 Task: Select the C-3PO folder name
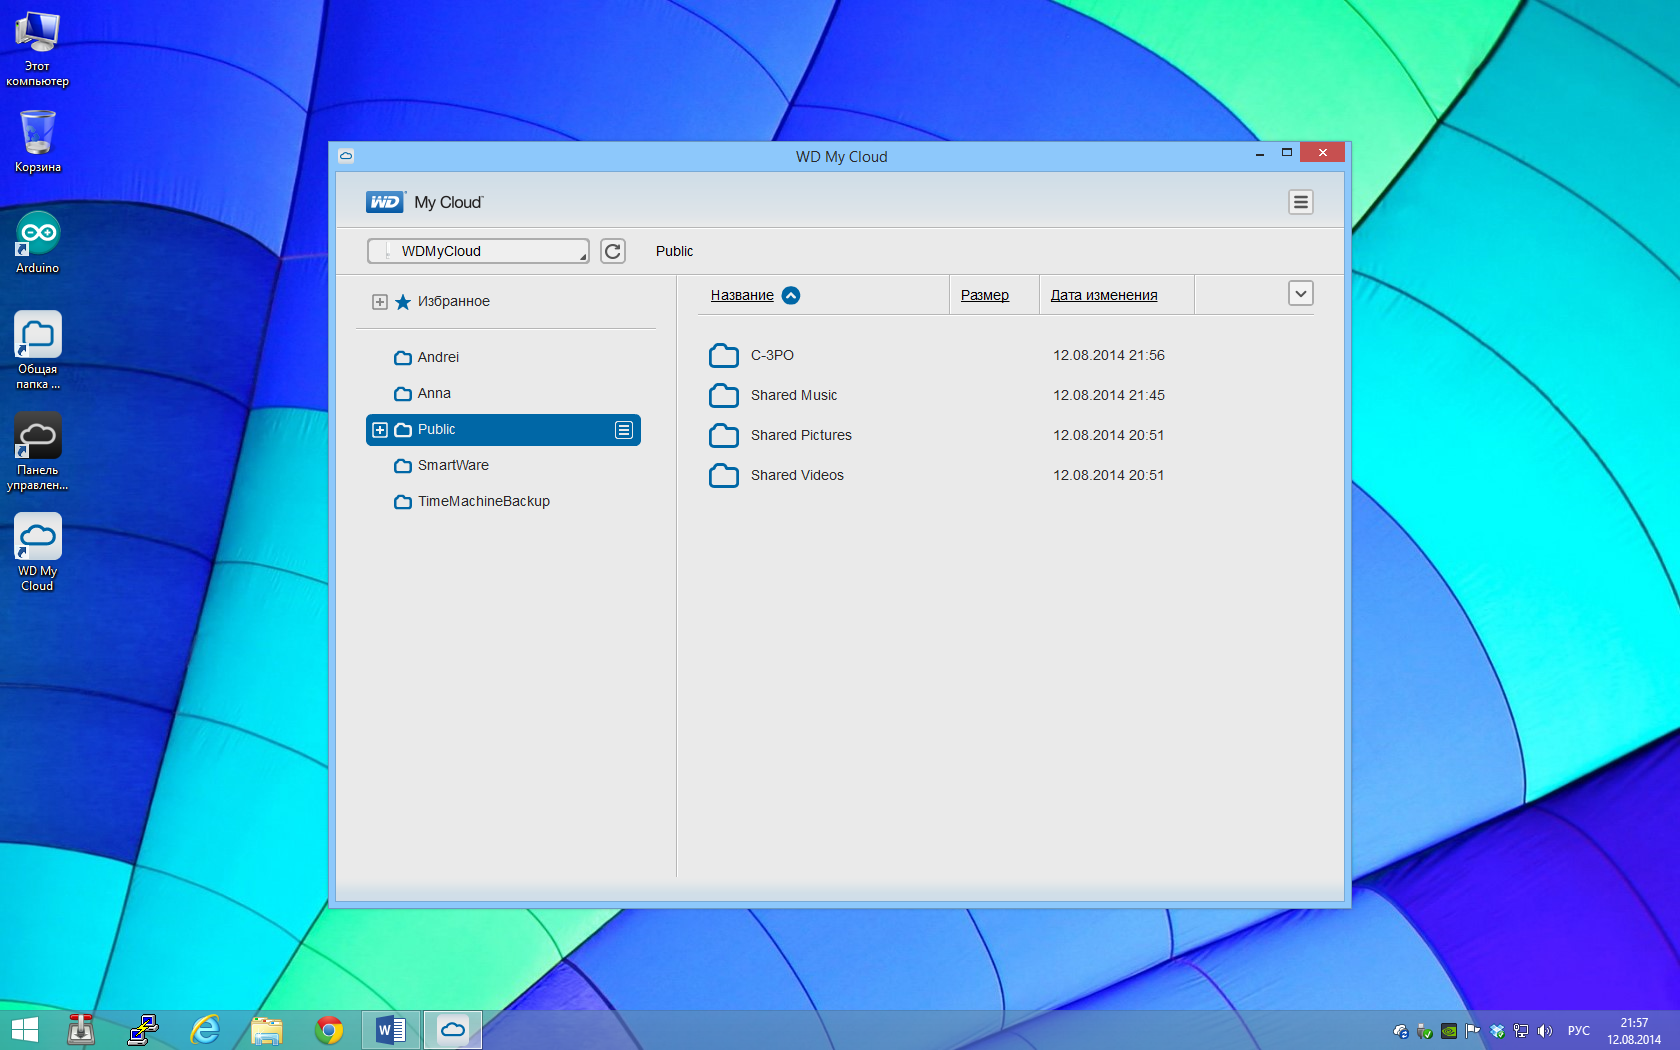772,355
